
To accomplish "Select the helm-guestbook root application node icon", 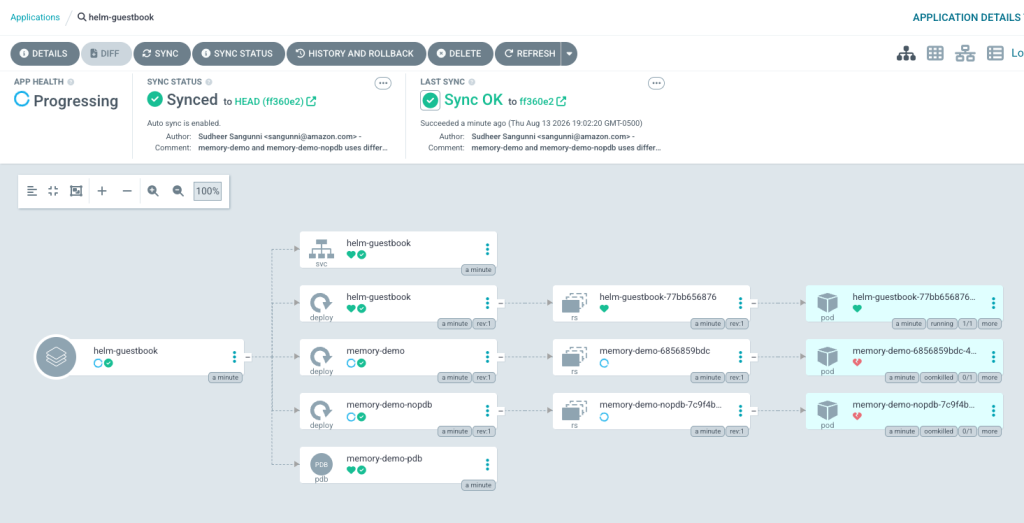I will click(x=56, y=357).
